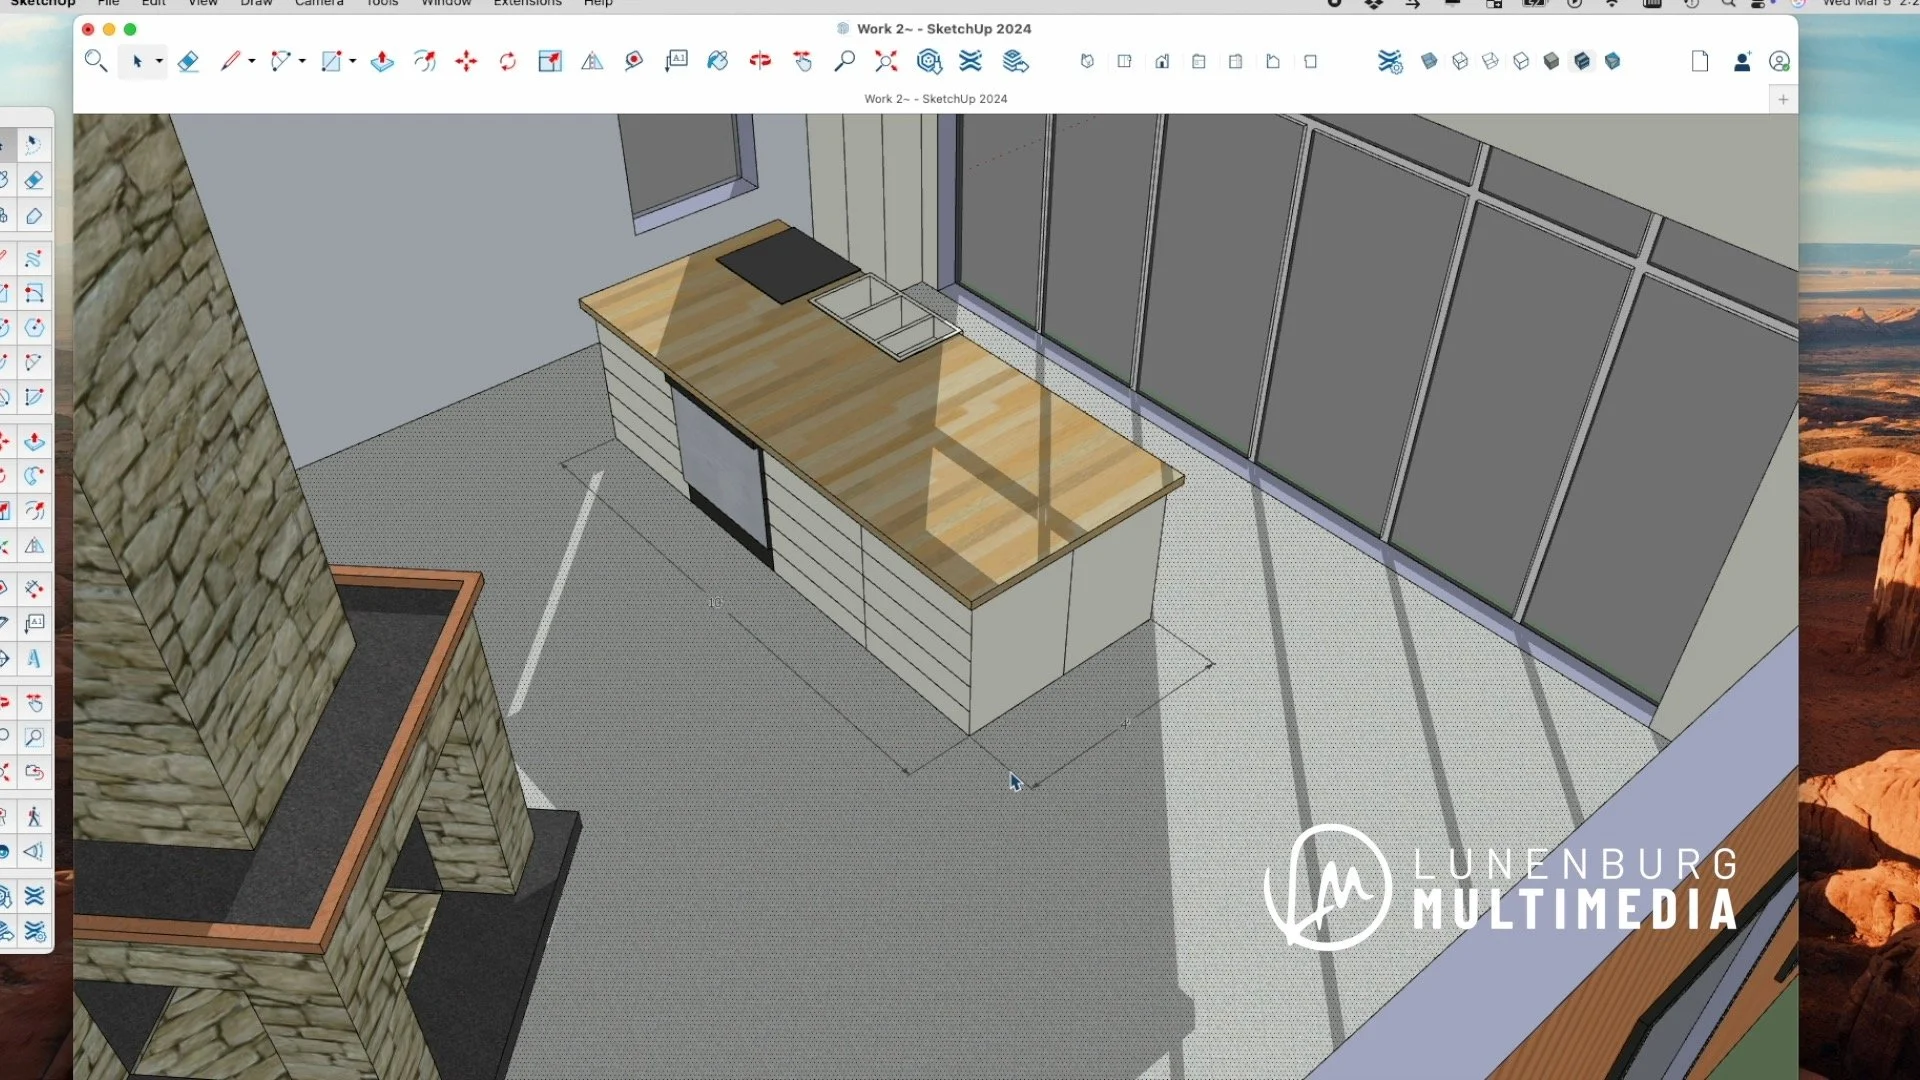Click the Zoom Extents tool
The height and width of the screenshot is (1080, 1920).
tap(886, 62)
